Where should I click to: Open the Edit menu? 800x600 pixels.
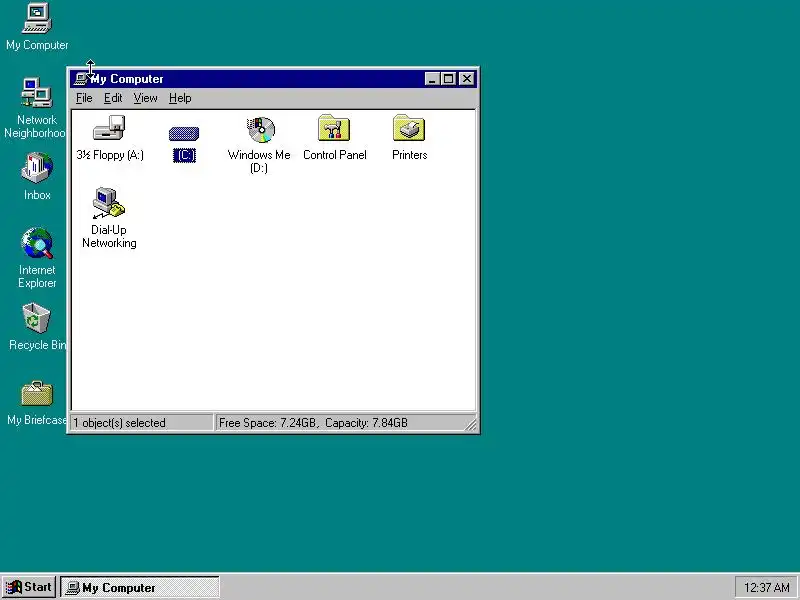coord(113,98)
